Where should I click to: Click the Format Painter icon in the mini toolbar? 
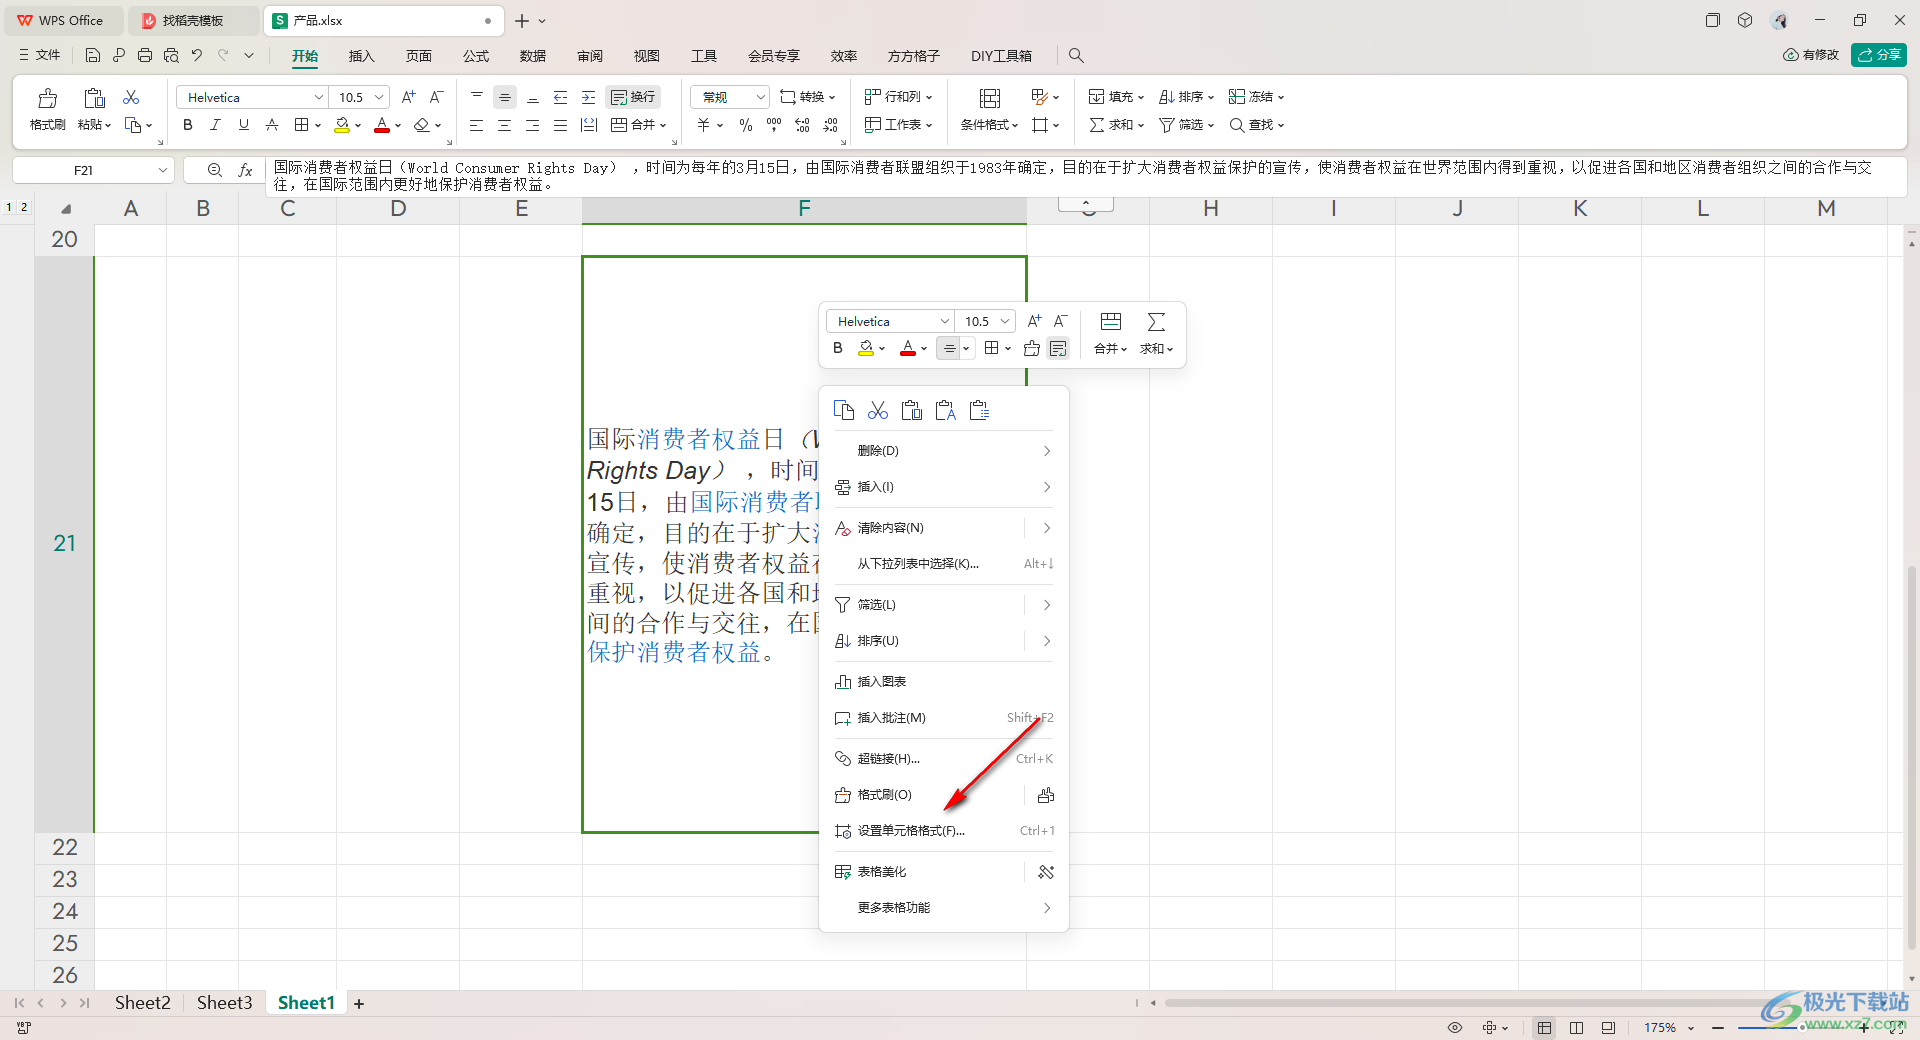click(1032, 348)
